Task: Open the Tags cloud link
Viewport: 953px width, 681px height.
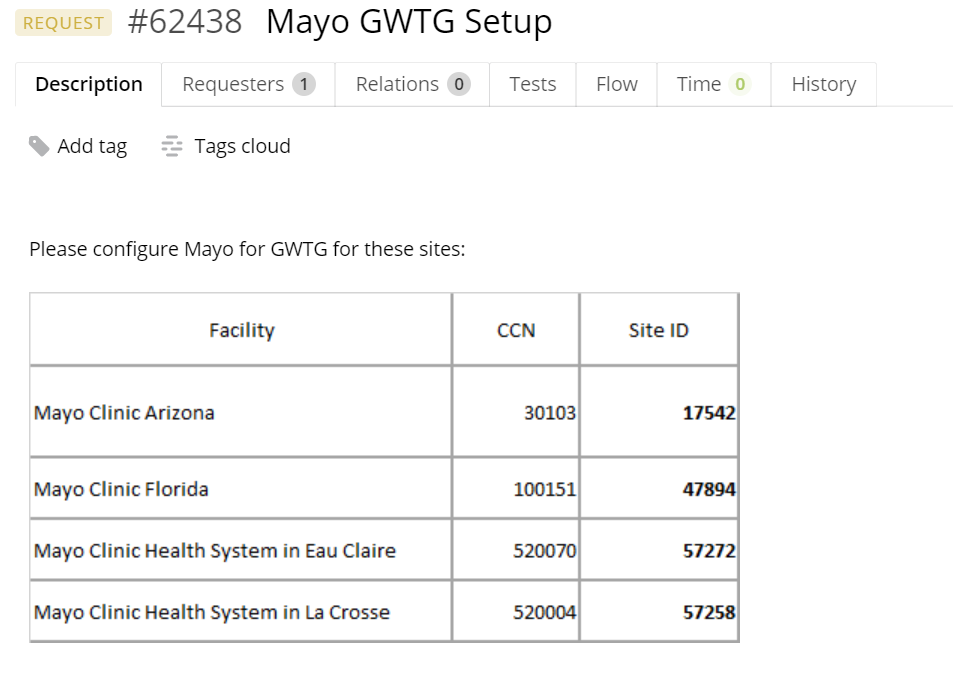Action: (x=242, y=147)
